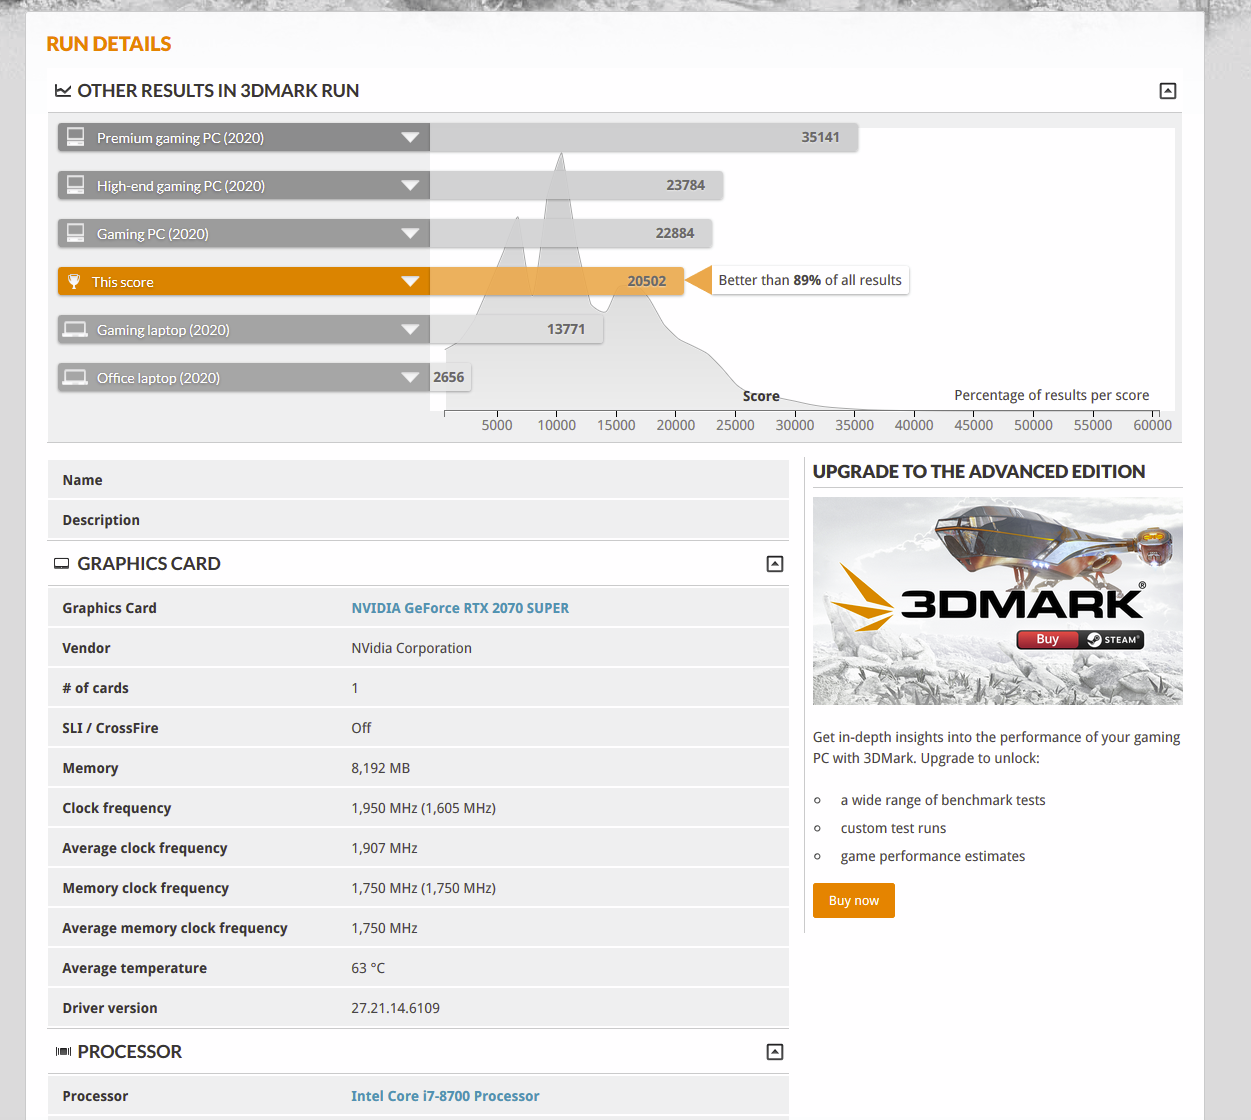The width and height of the screenshot is (1251, 1120).
Task: Click the Gaming laptop (2020) laptop icon
Action: tap(75, 329)
